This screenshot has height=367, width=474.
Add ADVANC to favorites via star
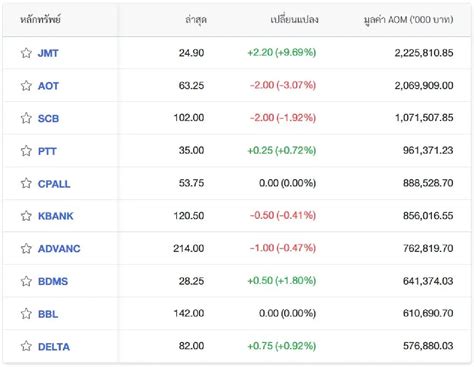pyautogui.click(x=26, y=248)
